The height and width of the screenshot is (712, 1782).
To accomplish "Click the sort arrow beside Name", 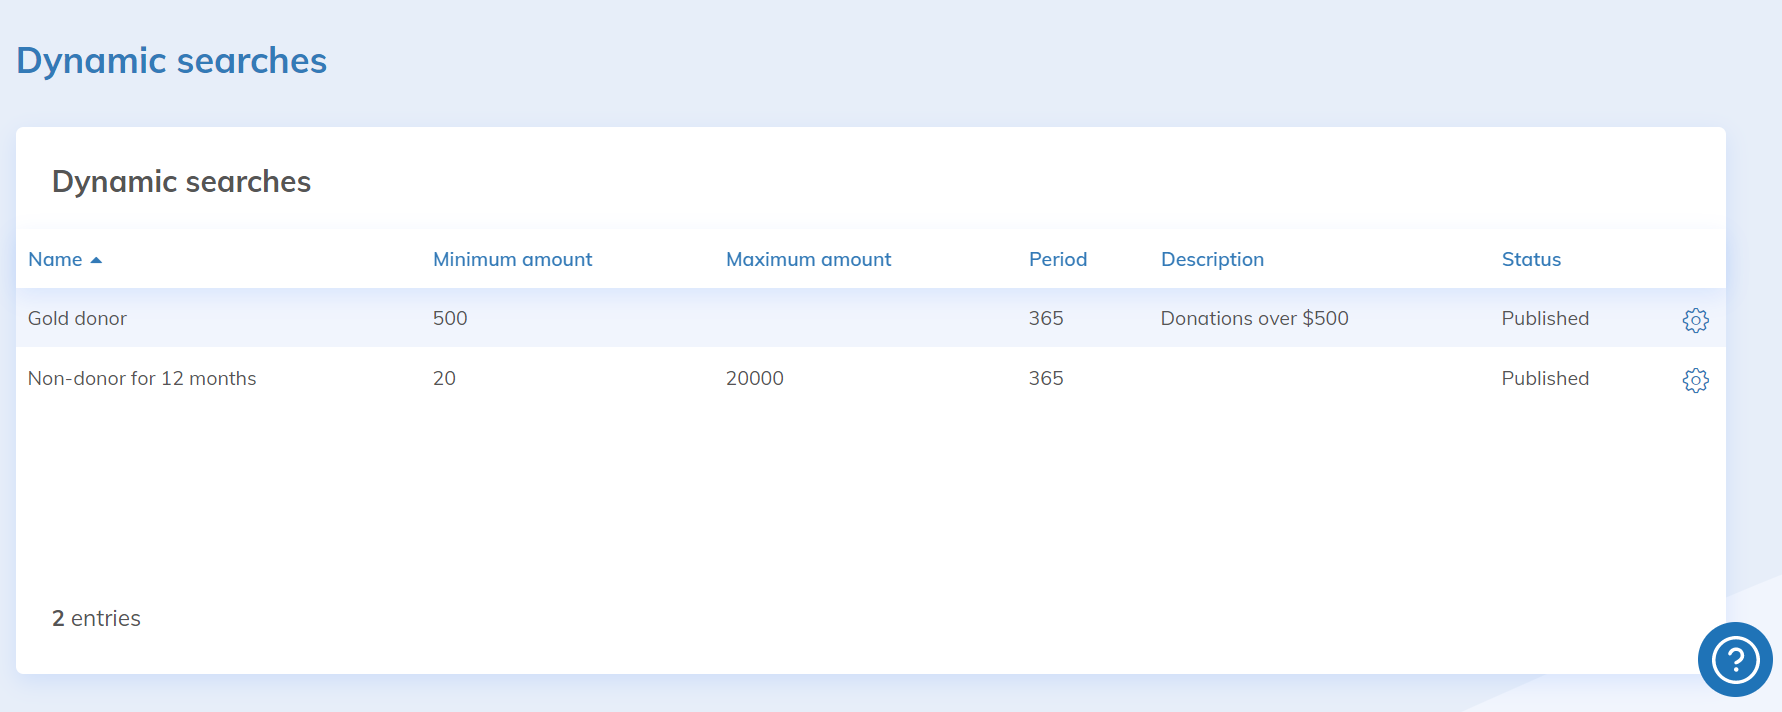I will pyautogui.click(x=96, y=260).
